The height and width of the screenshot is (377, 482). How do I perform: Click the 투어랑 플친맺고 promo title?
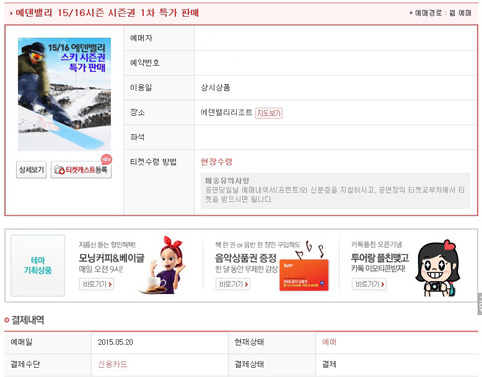[x=380, y=258]
